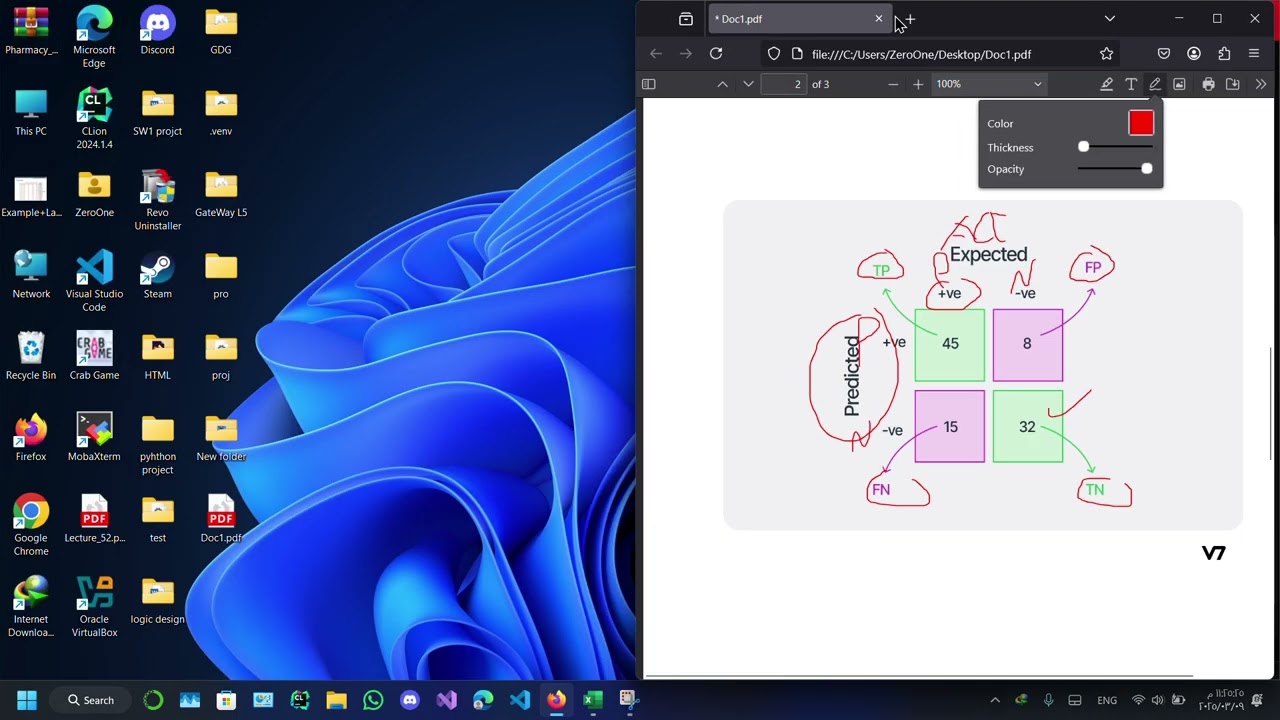Select the Lecture_52 PDF file on desktop
The width and height of the screenshot is (1280, 720).
94,519
